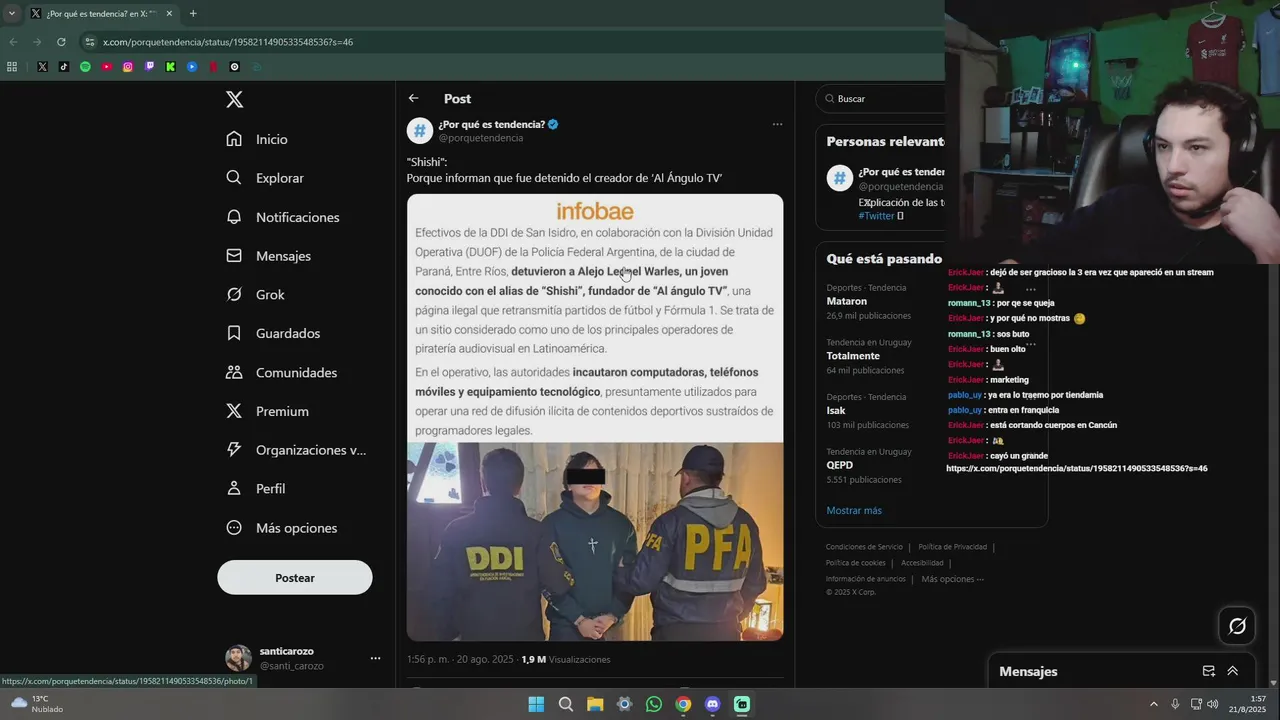Open Información de anuncios link
Viewport: 1280px width, 720px height.
pos(865,579)
